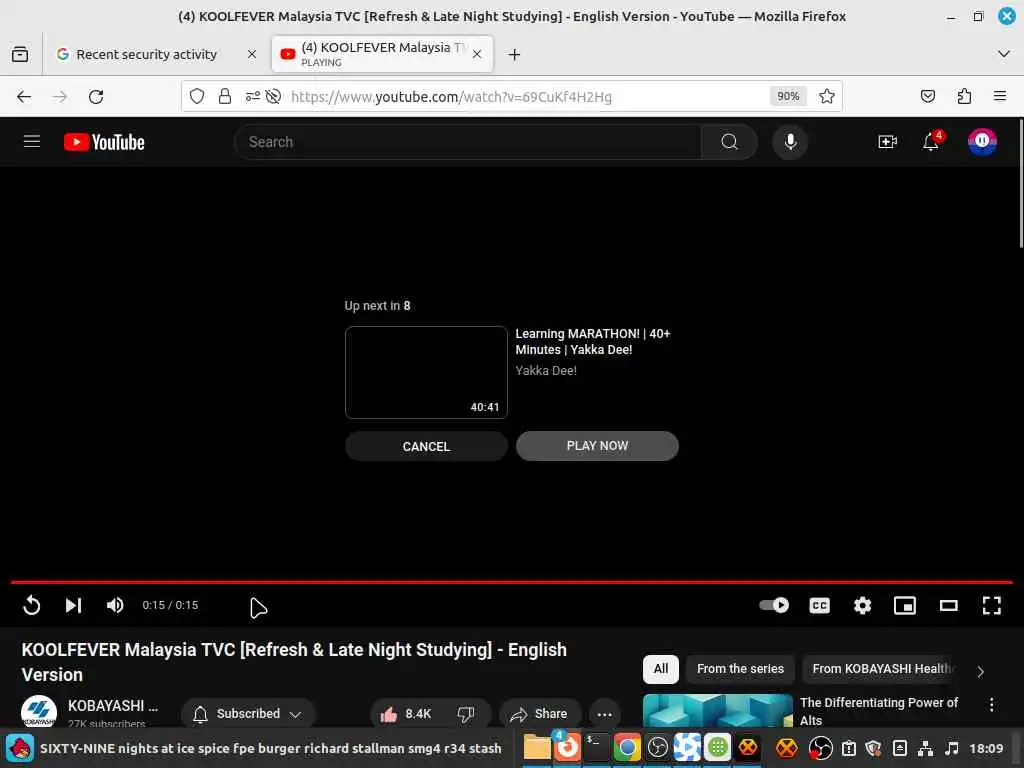Reset the 90% zoom indicator
The image size is (1024, 768).
(788, 97)
